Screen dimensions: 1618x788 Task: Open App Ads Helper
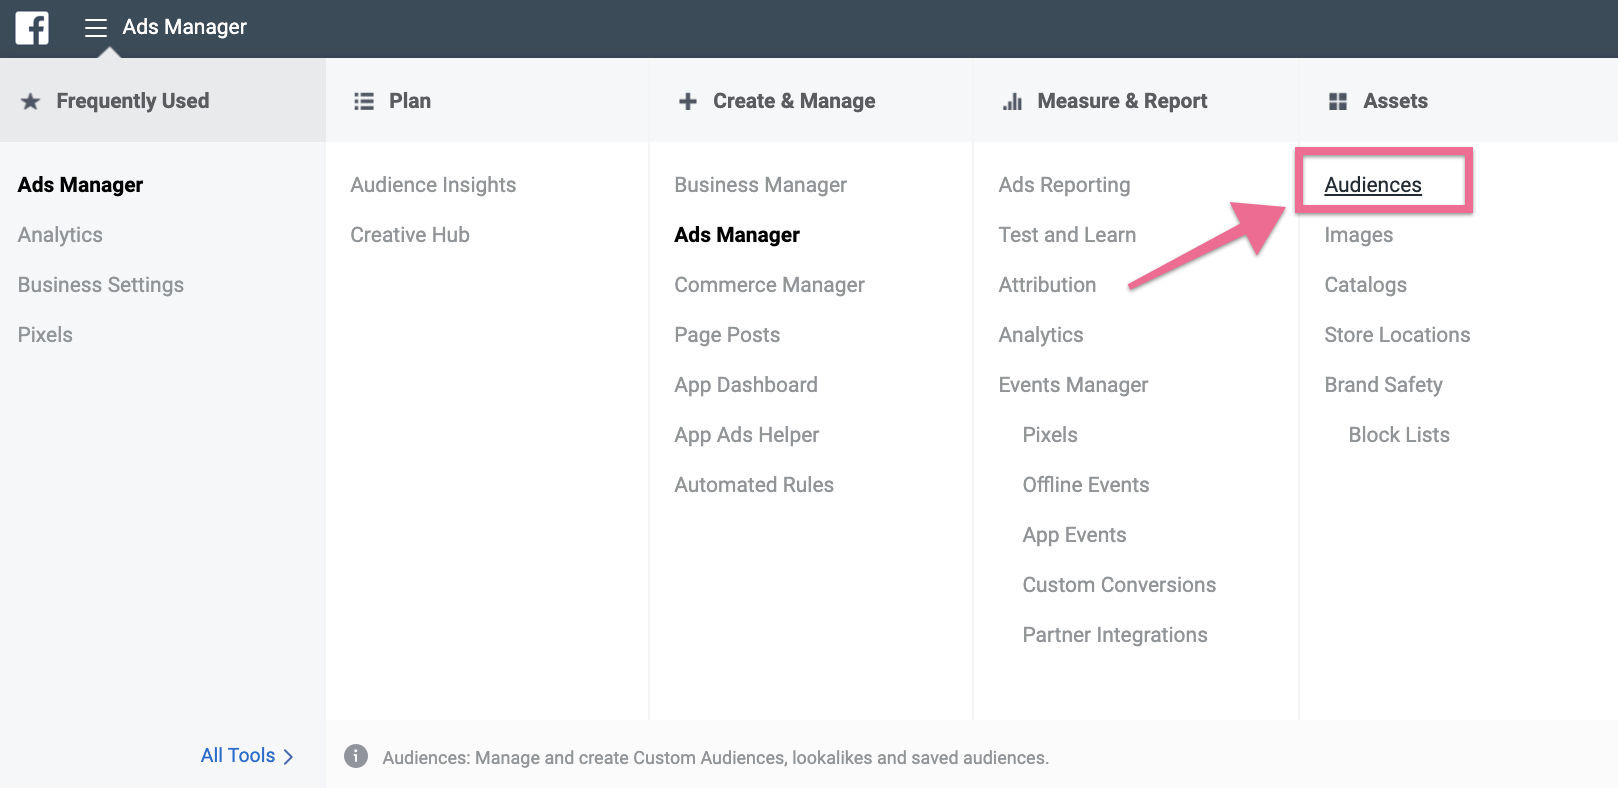click(747, 435)
